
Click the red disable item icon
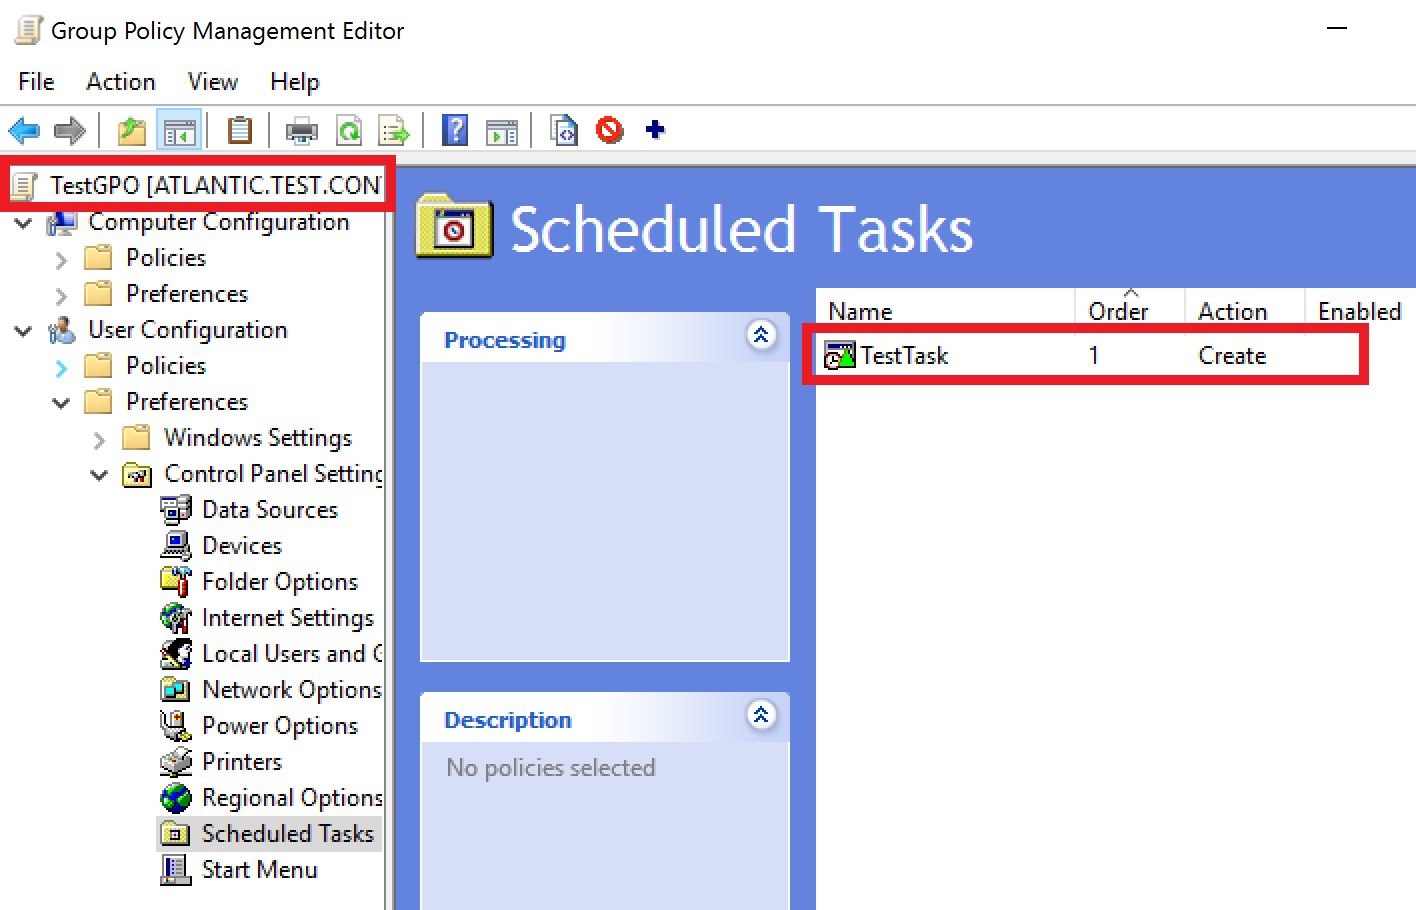pos(610,130)
